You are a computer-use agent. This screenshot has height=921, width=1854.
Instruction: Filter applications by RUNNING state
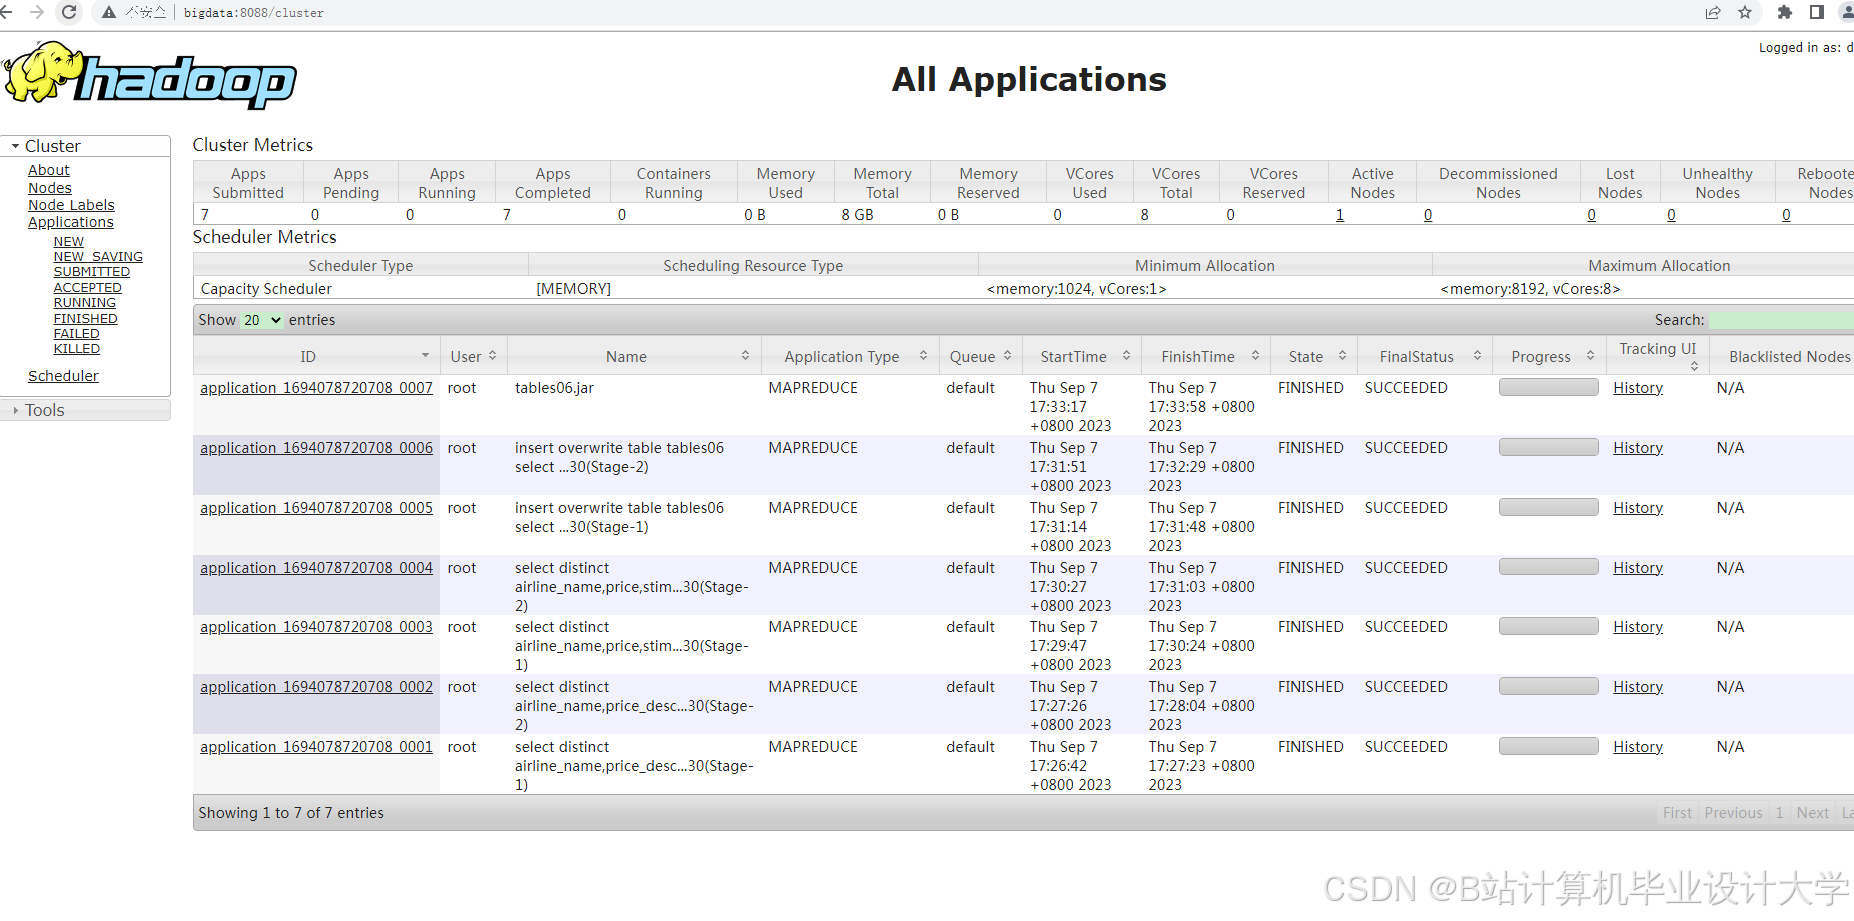click(x=85, y=303)
